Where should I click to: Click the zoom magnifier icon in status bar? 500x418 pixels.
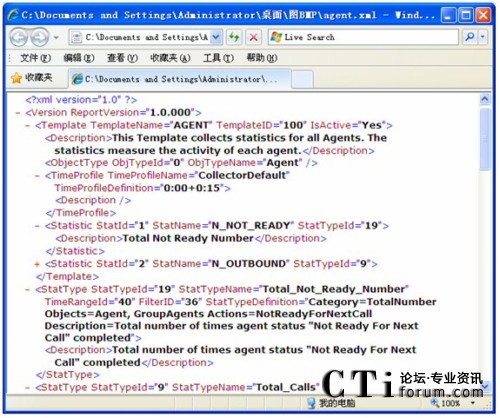tap(435, 403)
